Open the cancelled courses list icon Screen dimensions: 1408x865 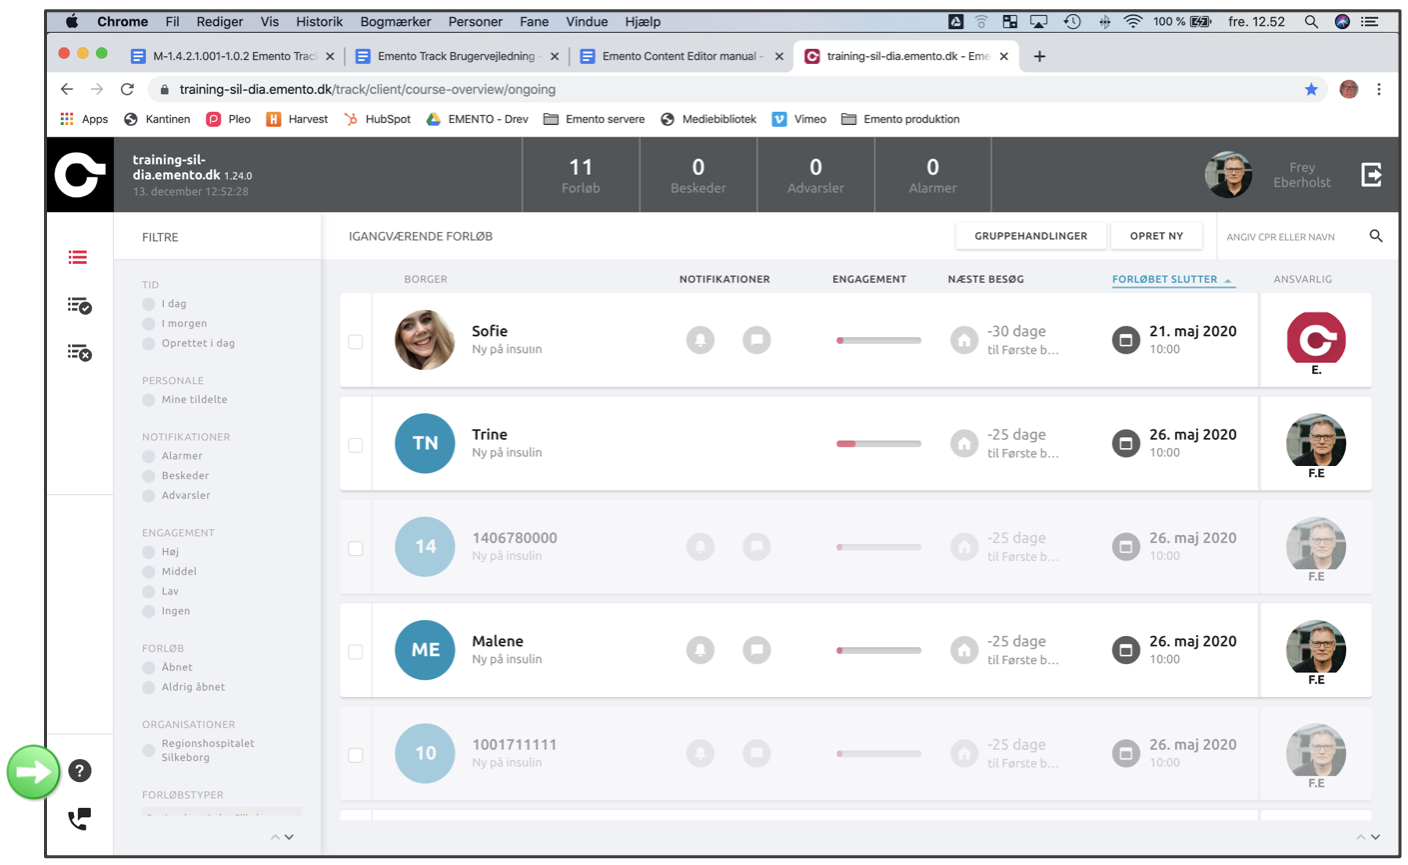79,352
